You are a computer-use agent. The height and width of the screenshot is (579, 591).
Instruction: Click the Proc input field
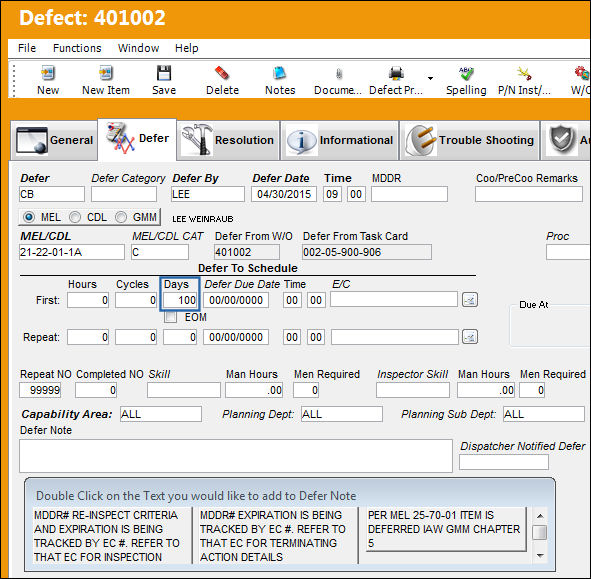pyautogui.click(x=568, y=252)
